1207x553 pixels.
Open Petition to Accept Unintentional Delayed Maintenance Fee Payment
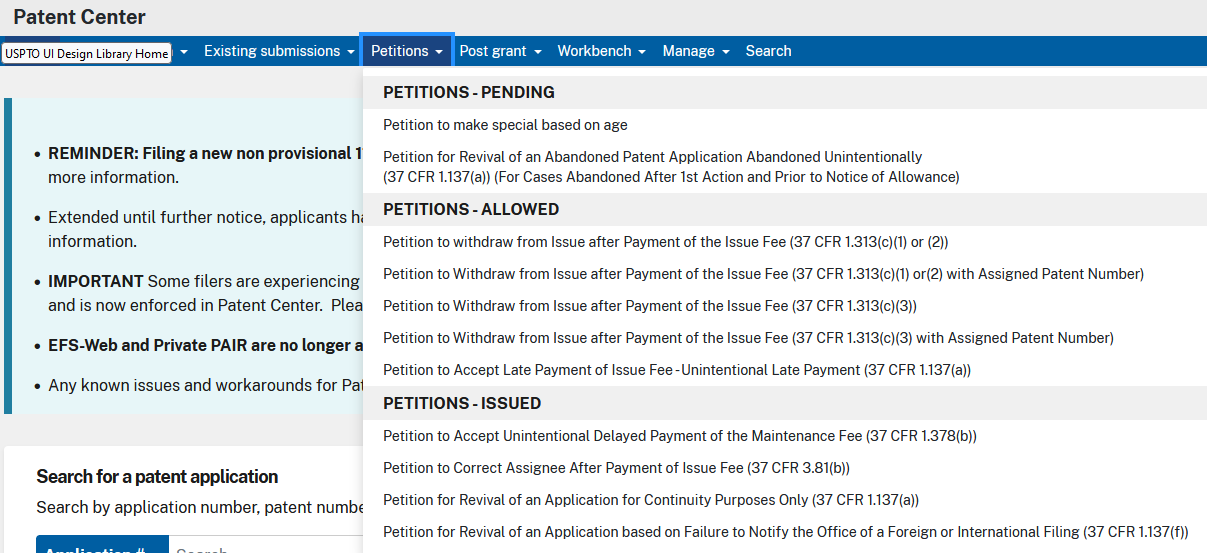tap(679, 436)
